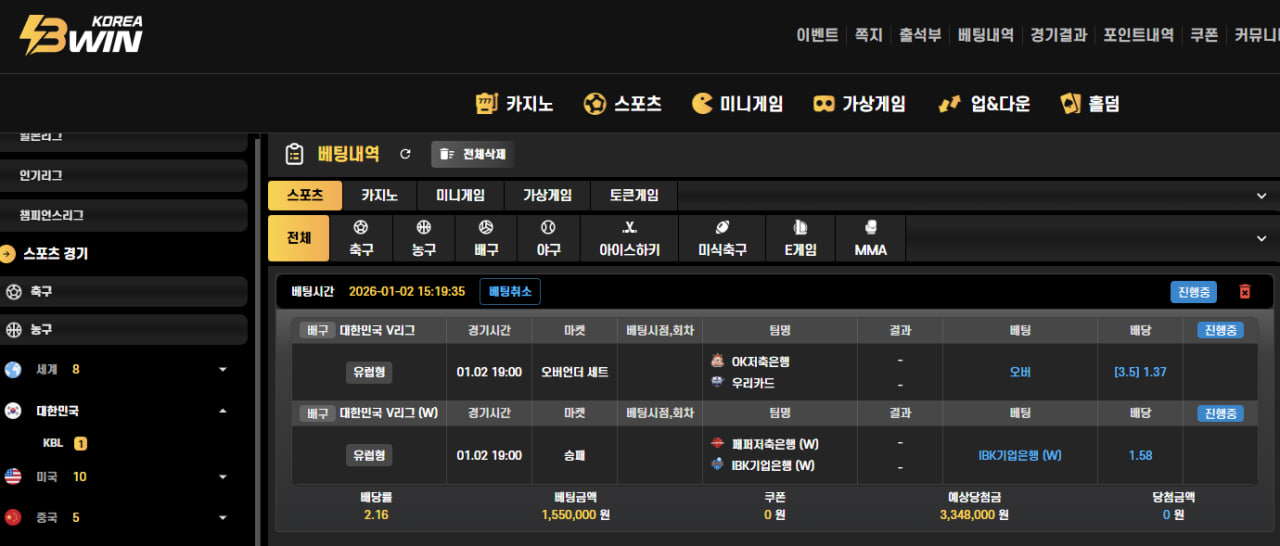The height and width of the screenshot is (546, 1280).
Task: Open the 미니게임 top navigation menu
Action: [x=737, y=104]
